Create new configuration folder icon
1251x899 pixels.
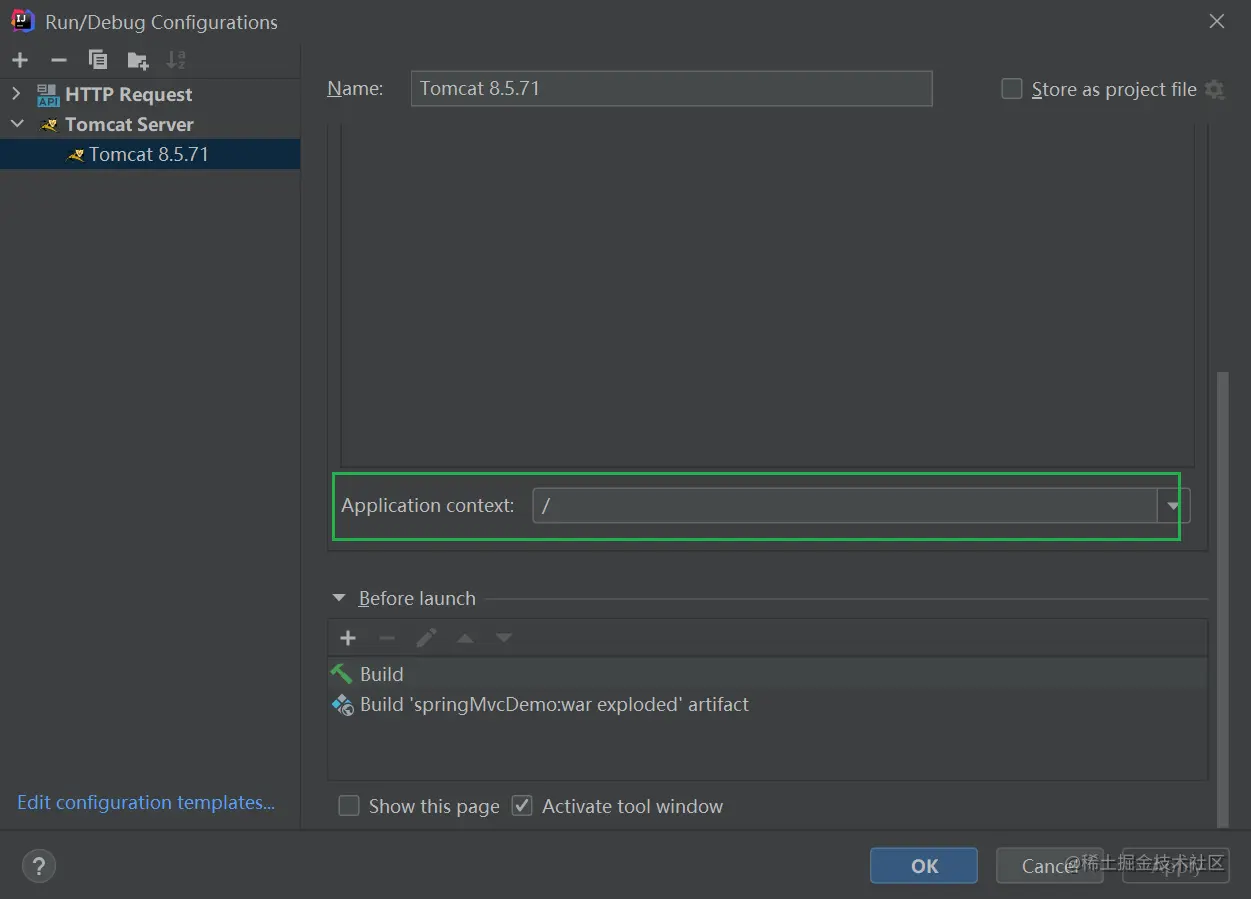138,60
